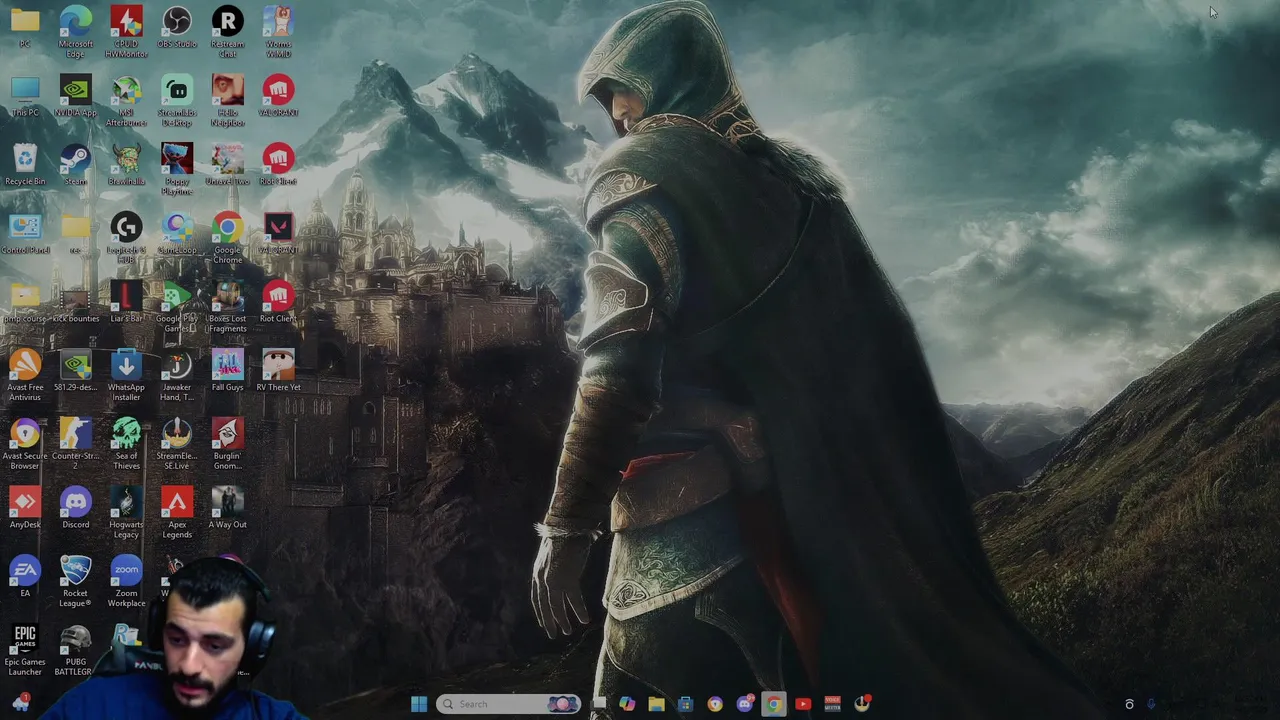Select the A Way Out icon

pyautogui.click(x=227, y=508)
